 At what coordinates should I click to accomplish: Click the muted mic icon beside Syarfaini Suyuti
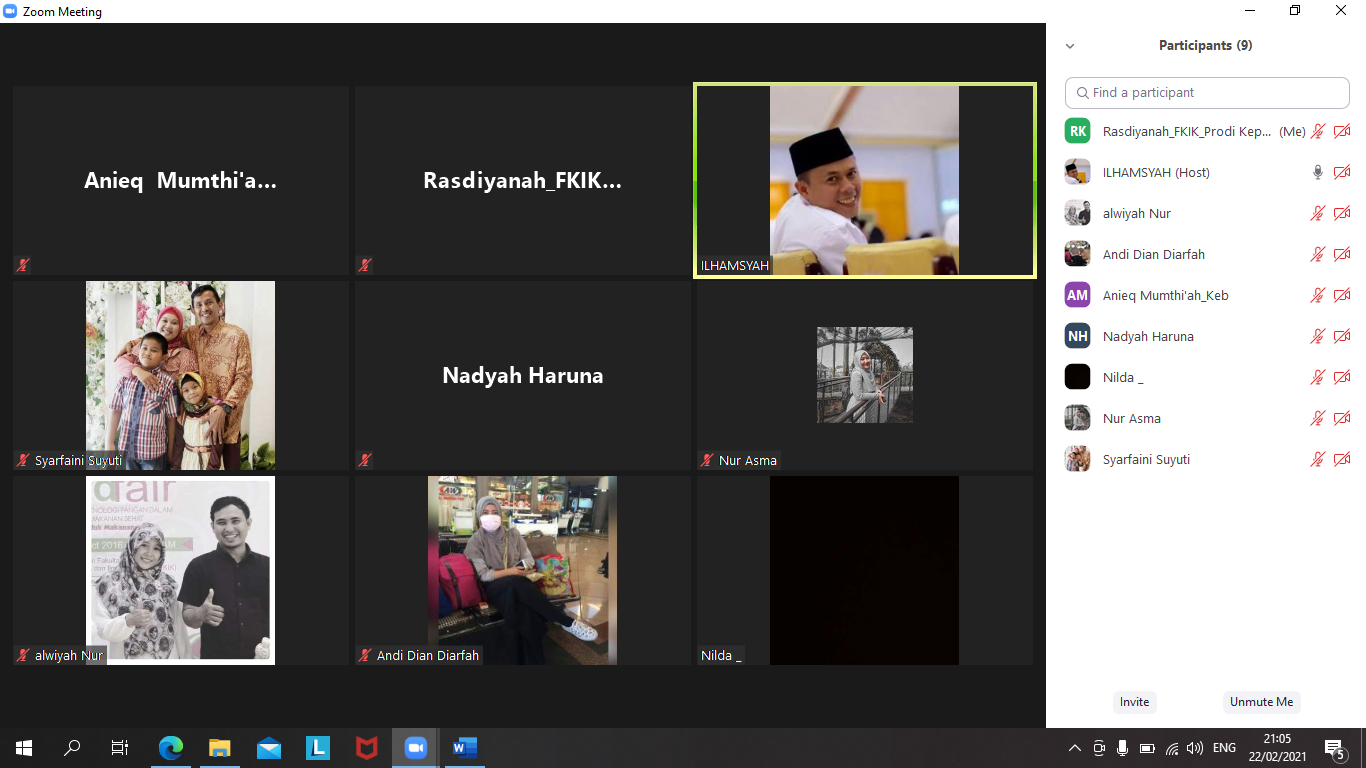pyautogui.click(x=1318, y=459)
